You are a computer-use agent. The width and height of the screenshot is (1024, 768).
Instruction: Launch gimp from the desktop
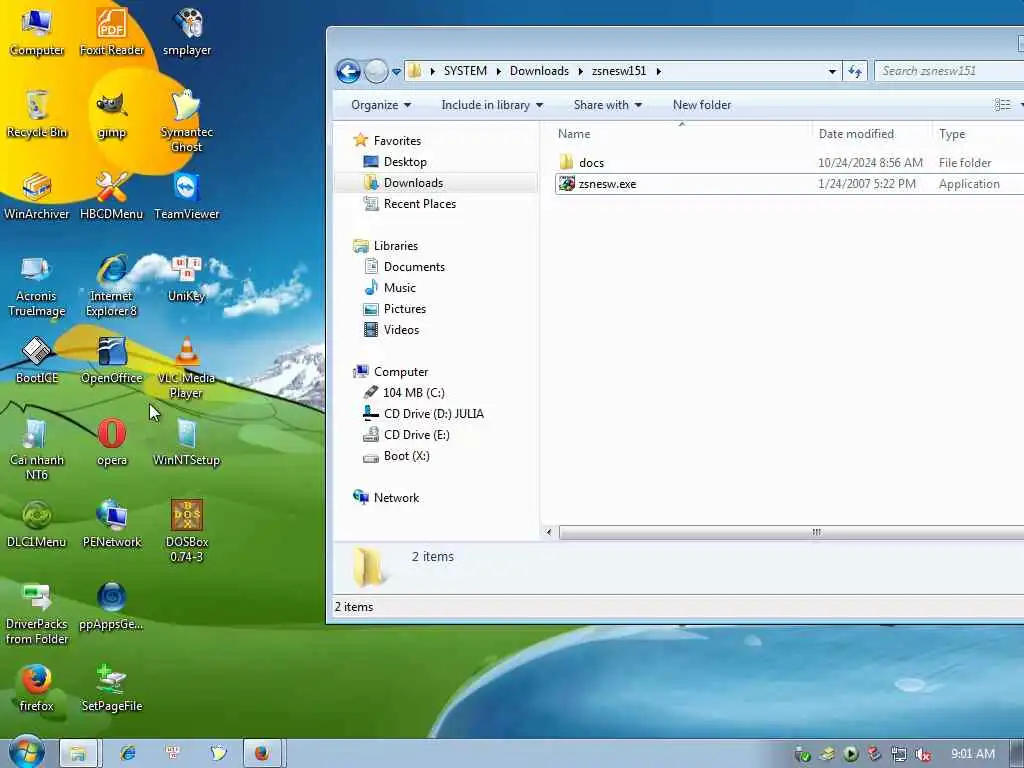tap(112, 114)
